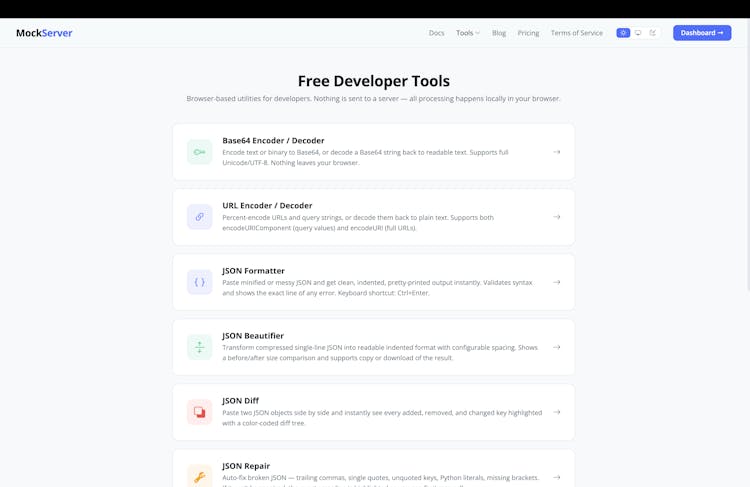Switch to dark theme mode
Viewport: 750px width, 487px height.
coord(653,33)
